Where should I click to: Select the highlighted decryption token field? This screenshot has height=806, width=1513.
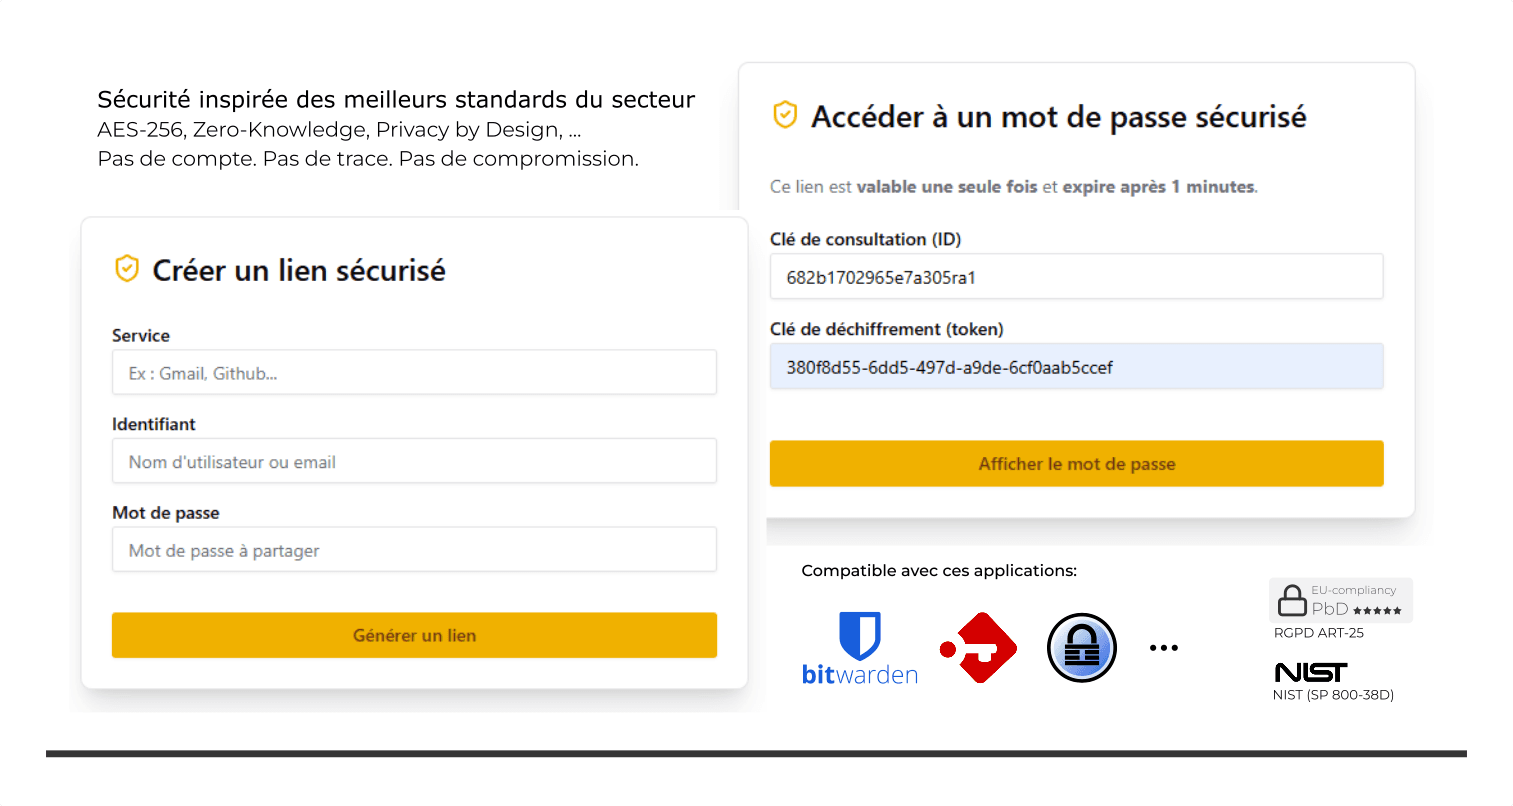pos(1075,366)
